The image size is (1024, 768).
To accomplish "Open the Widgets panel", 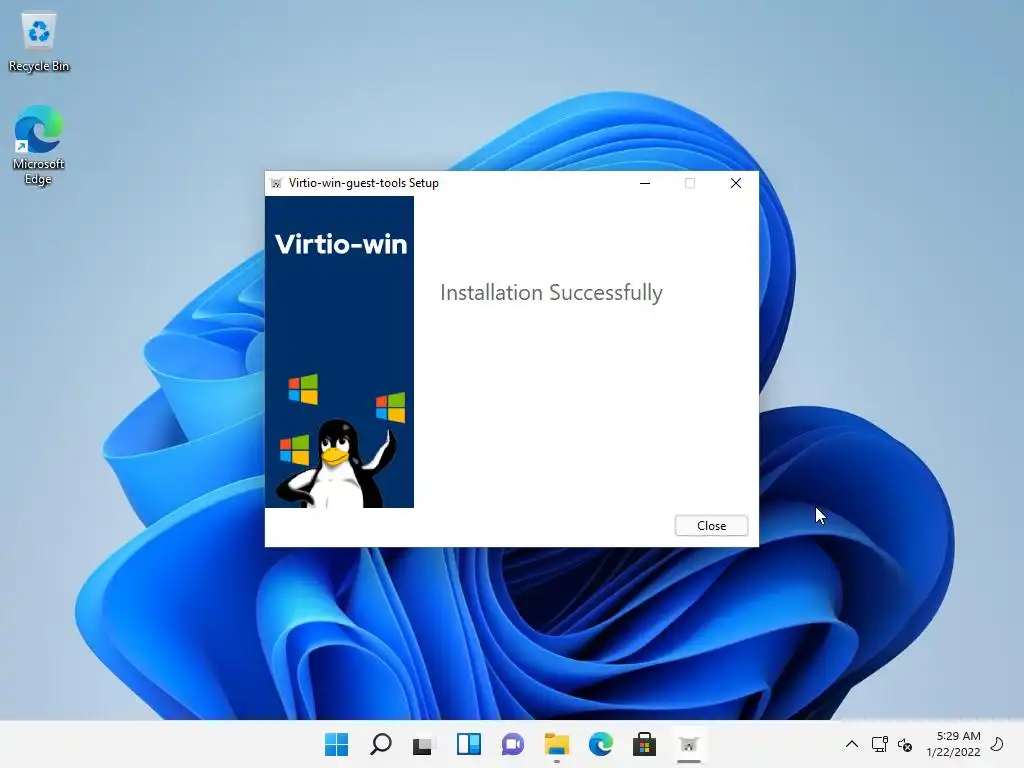I will (x=468, y=744).
